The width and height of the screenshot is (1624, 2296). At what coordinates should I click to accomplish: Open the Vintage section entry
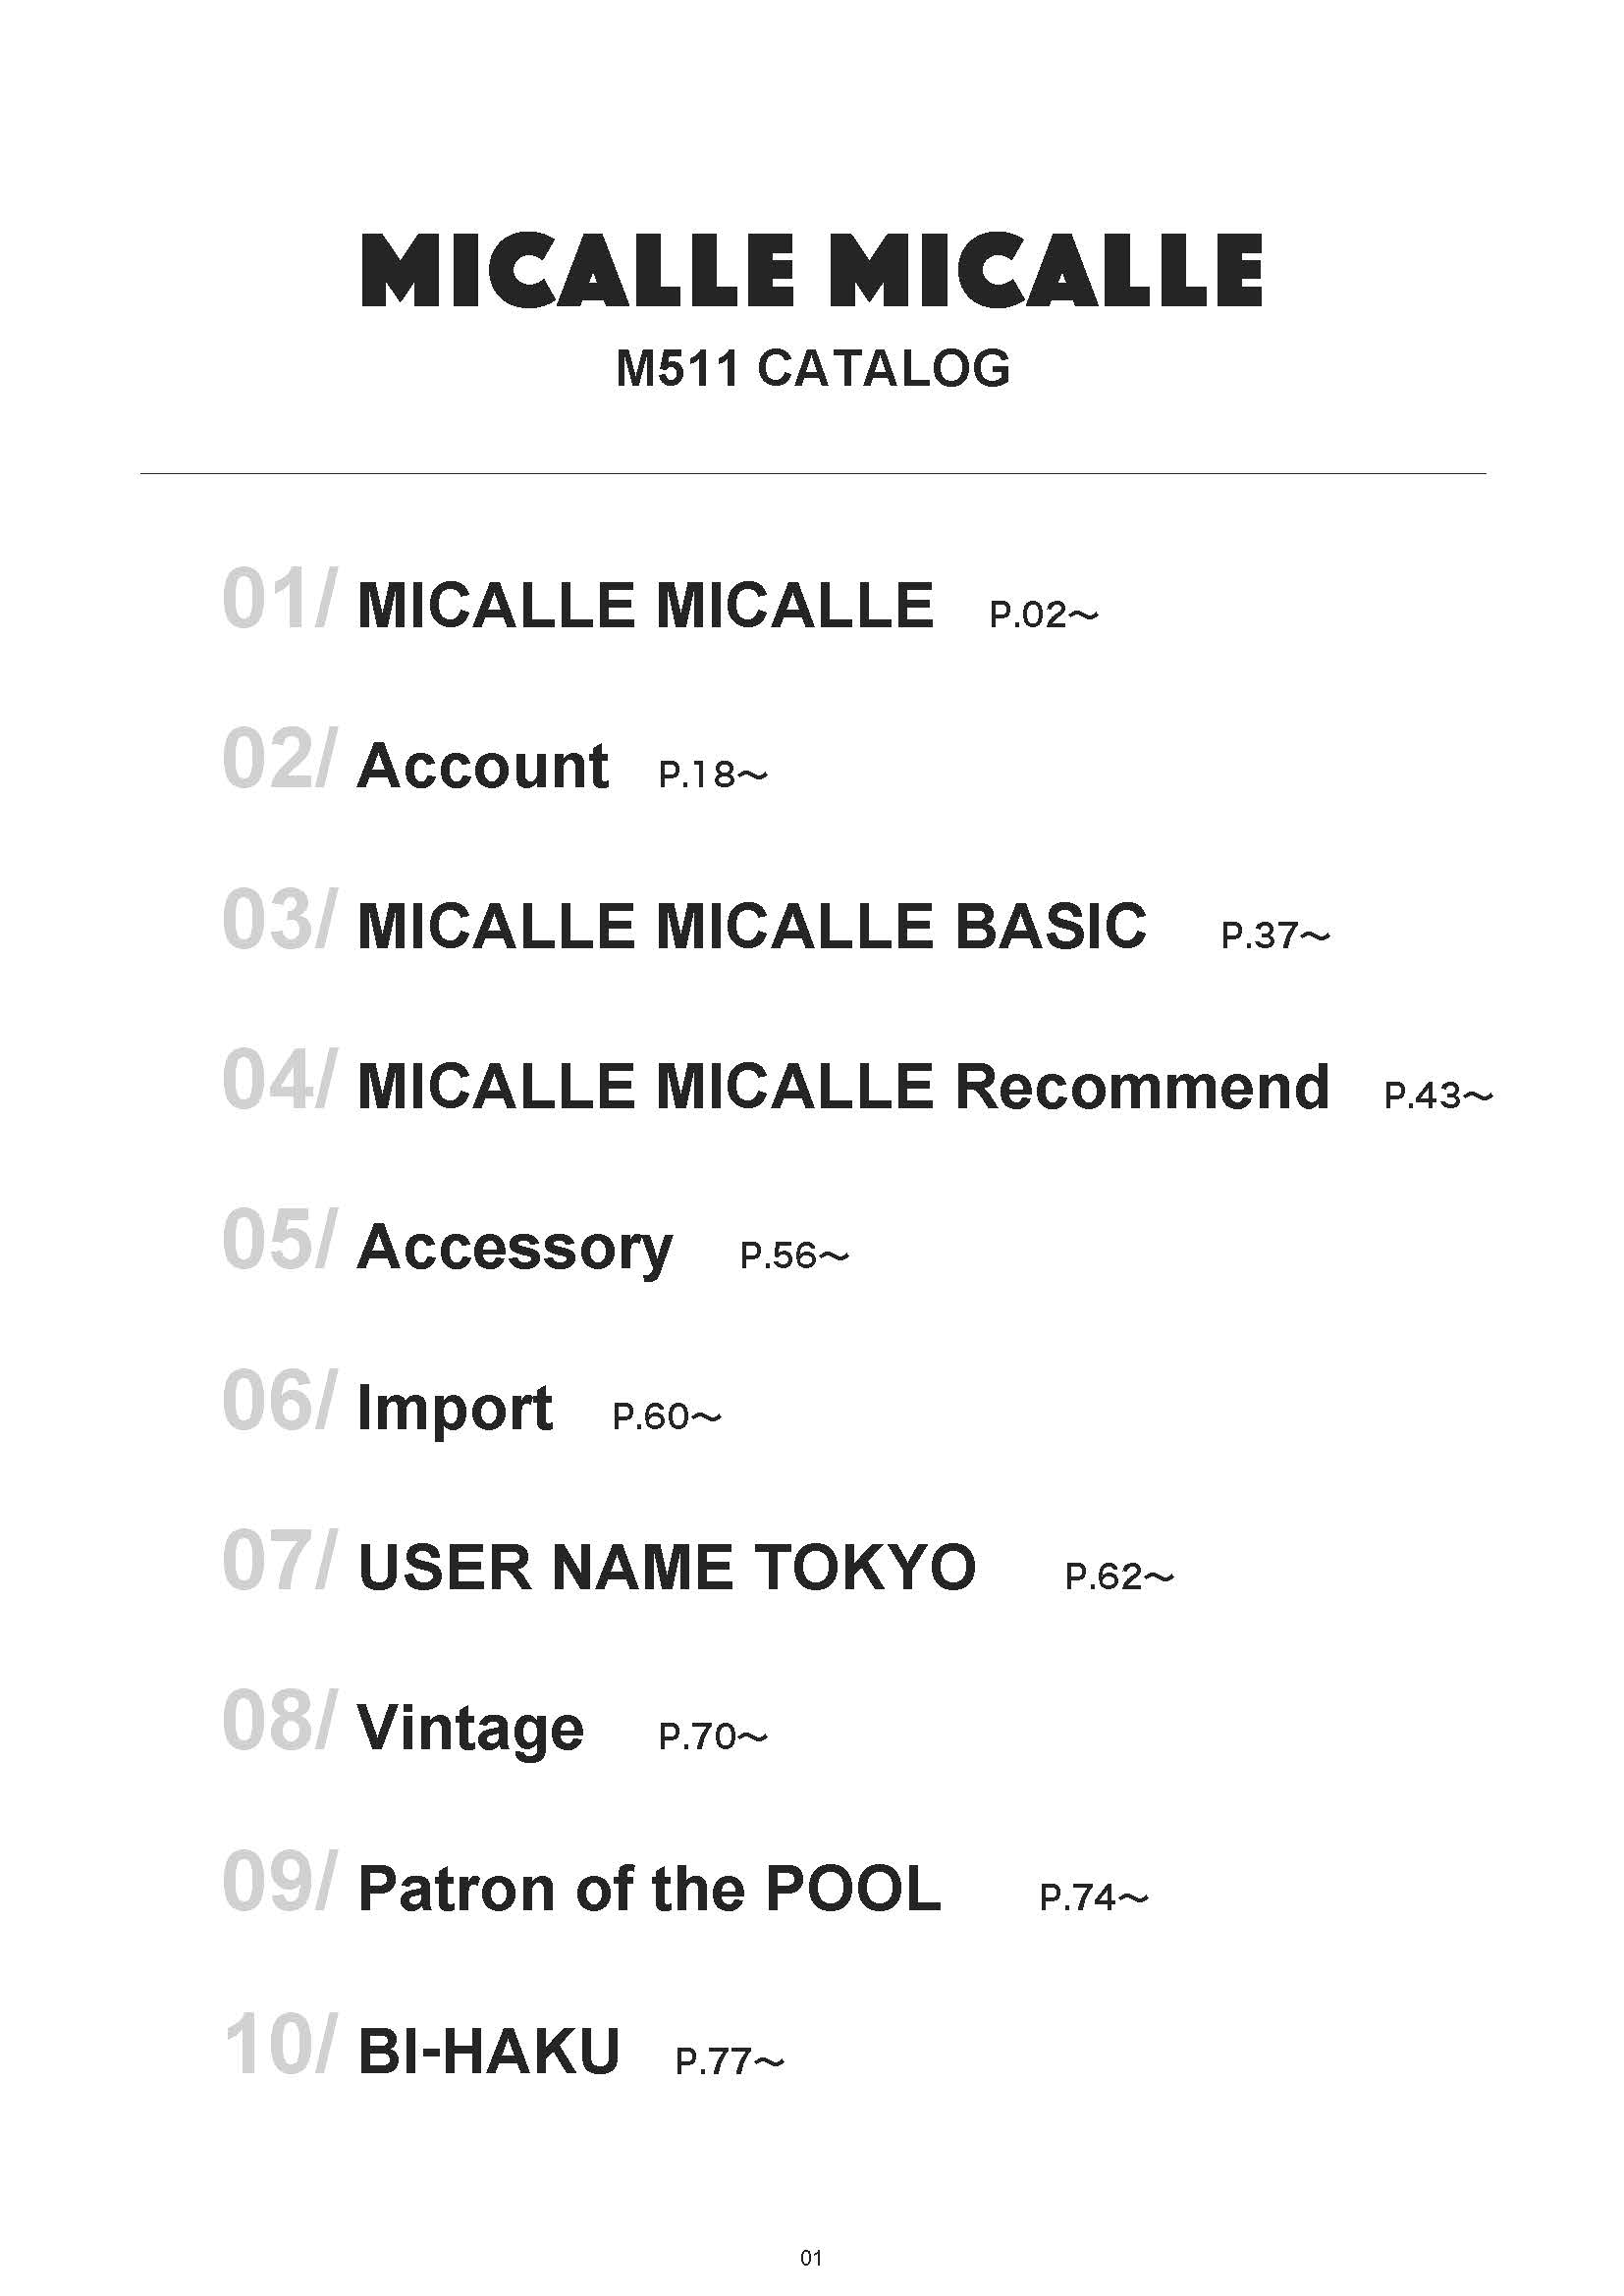click(x=471, y=1729)
